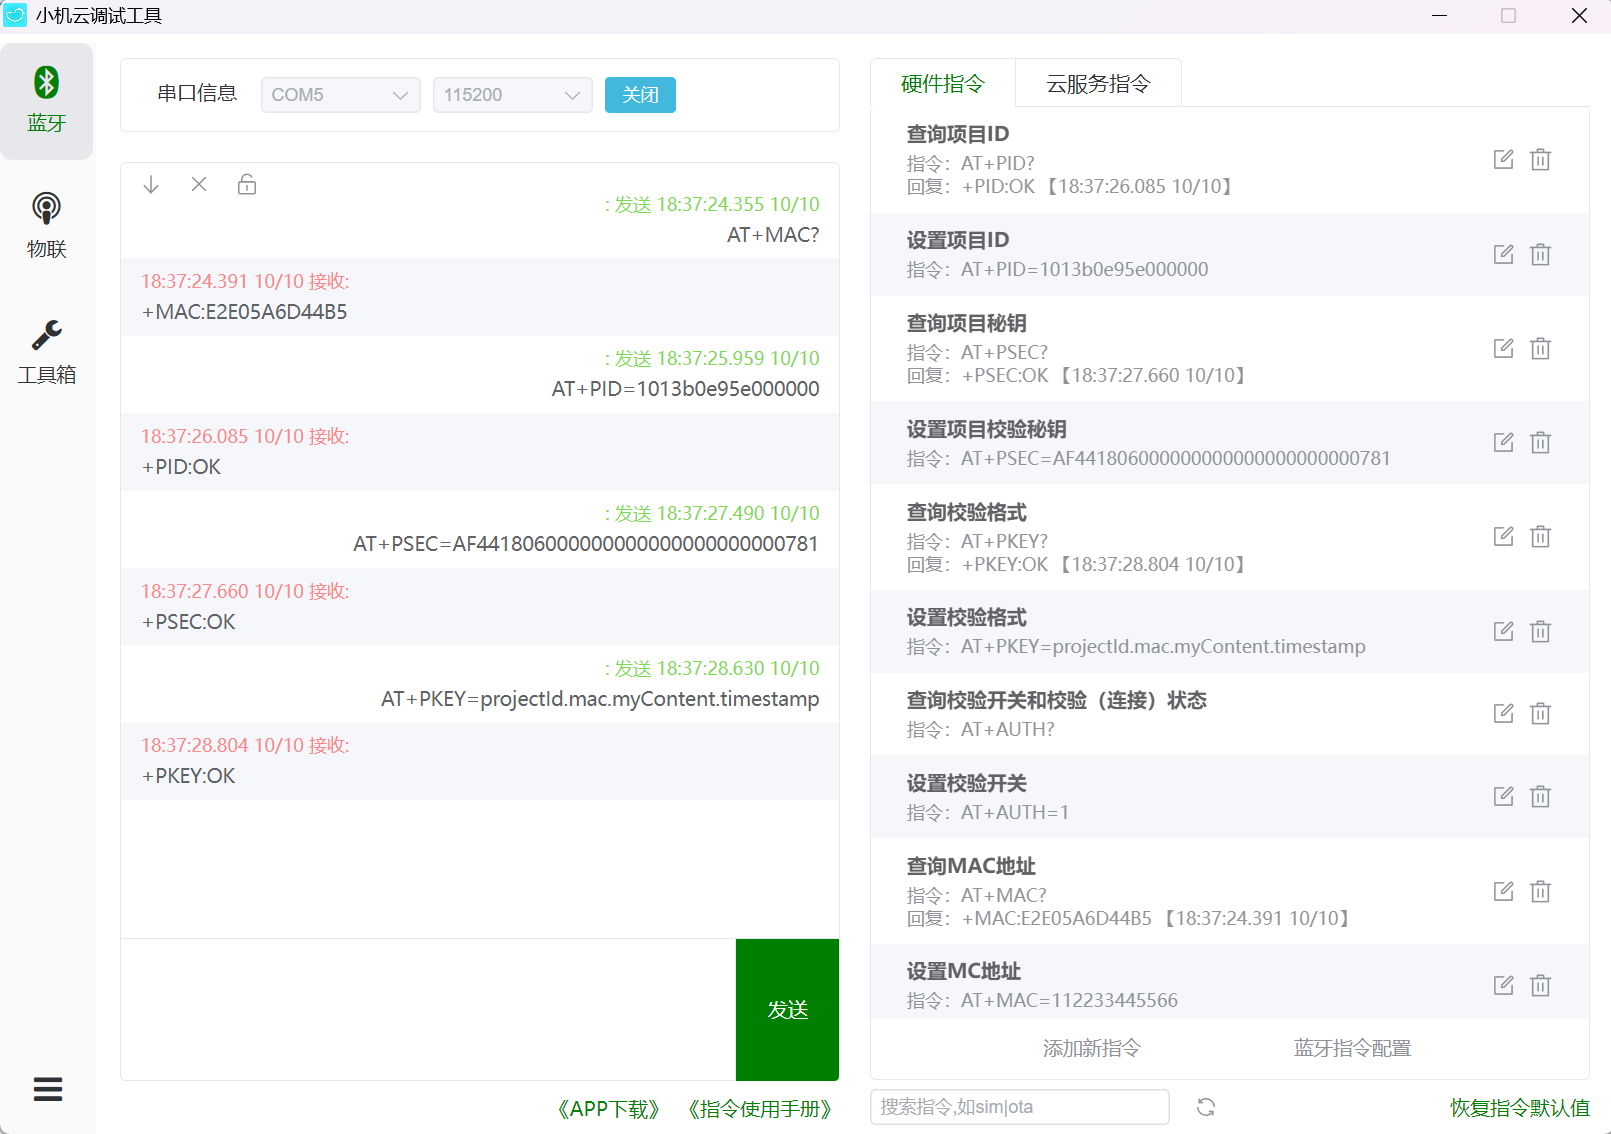Switch to the 云服务指令 tab
Image resolution: width=1611 pixels, height=1134 pixels.
pos(1098,84)
